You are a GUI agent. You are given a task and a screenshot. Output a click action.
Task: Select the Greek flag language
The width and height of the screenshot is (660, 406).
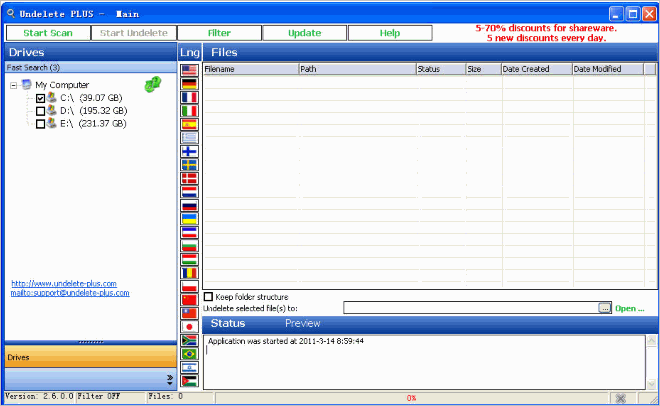tap(189, 138)
